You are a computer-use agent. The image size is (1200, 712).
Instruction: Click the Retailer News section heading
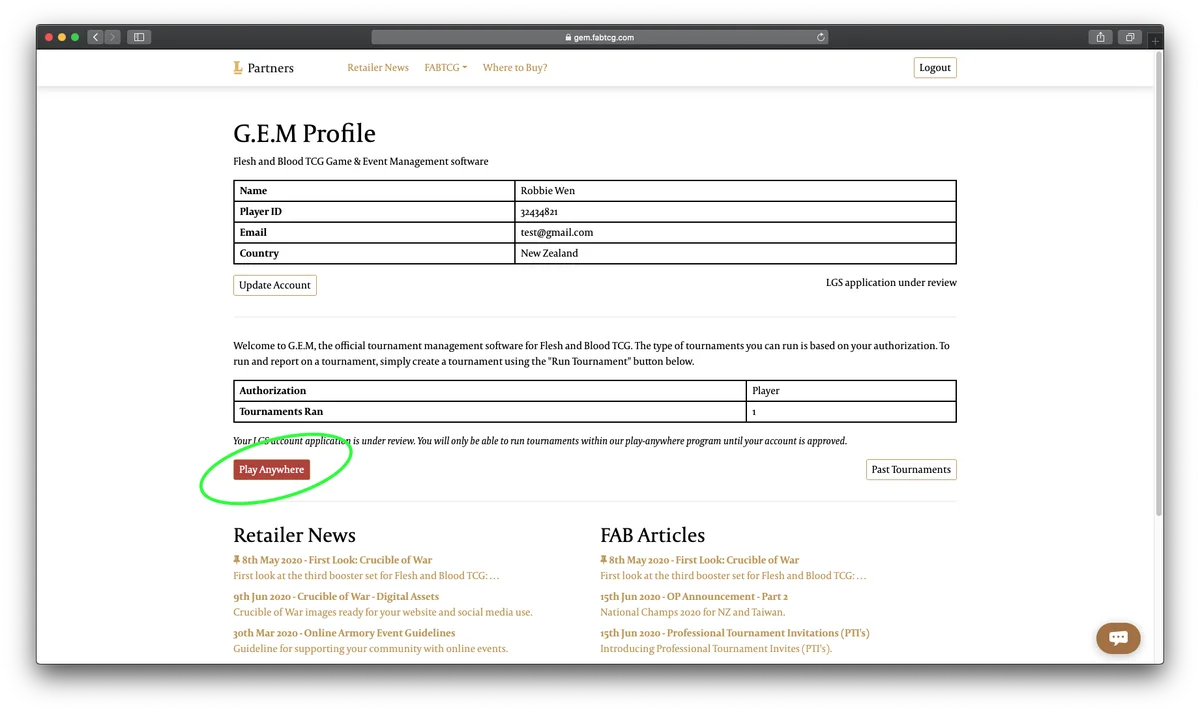pos(294,535)
